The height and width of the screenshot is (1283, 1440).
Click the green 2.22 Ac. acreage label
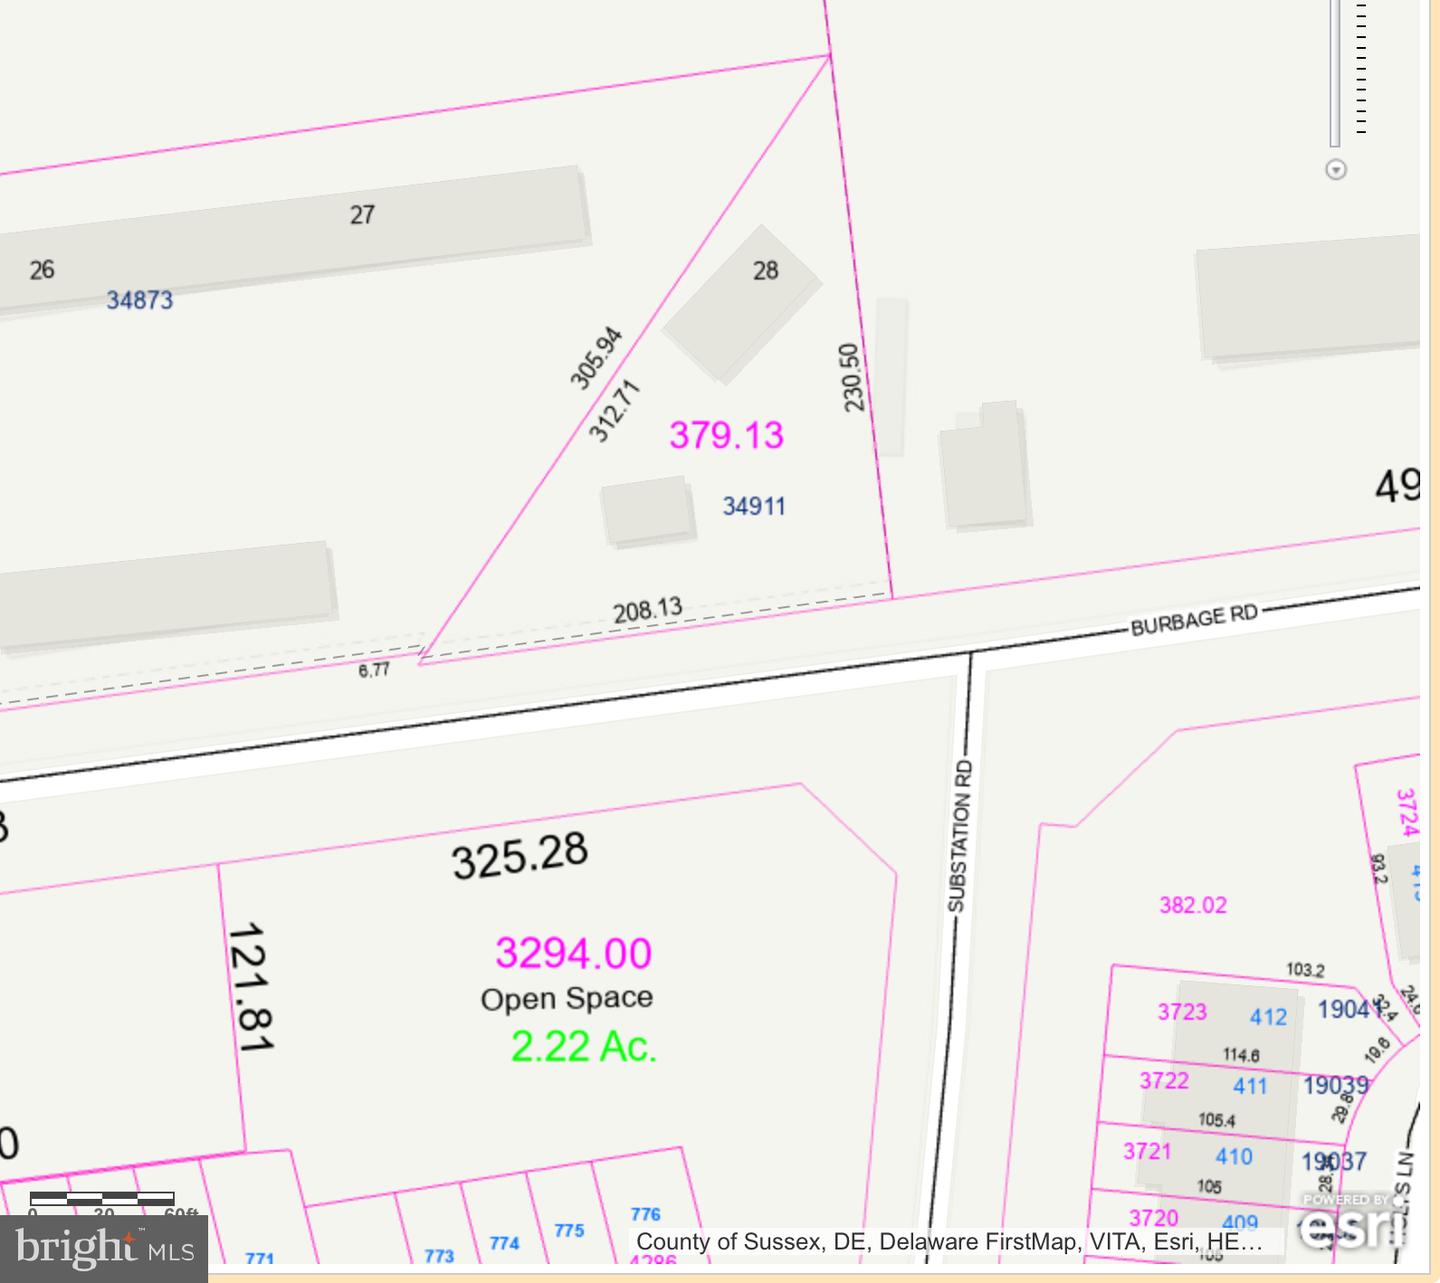click(583, 1047)
